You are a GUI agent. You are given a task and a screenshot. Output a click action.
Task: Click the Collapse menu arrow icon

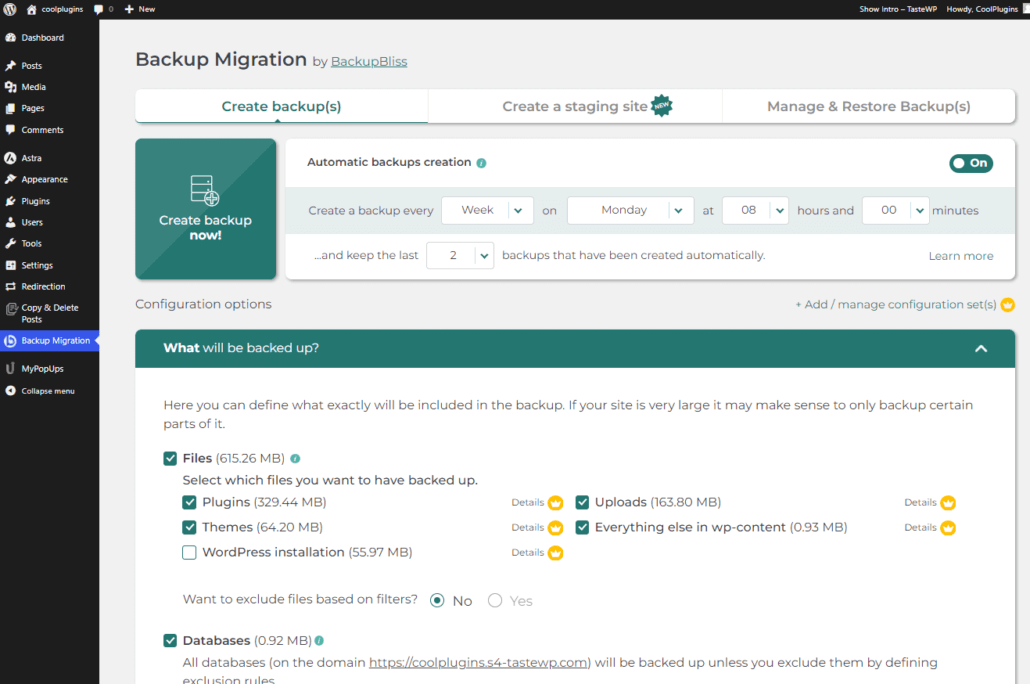(11, 391)
